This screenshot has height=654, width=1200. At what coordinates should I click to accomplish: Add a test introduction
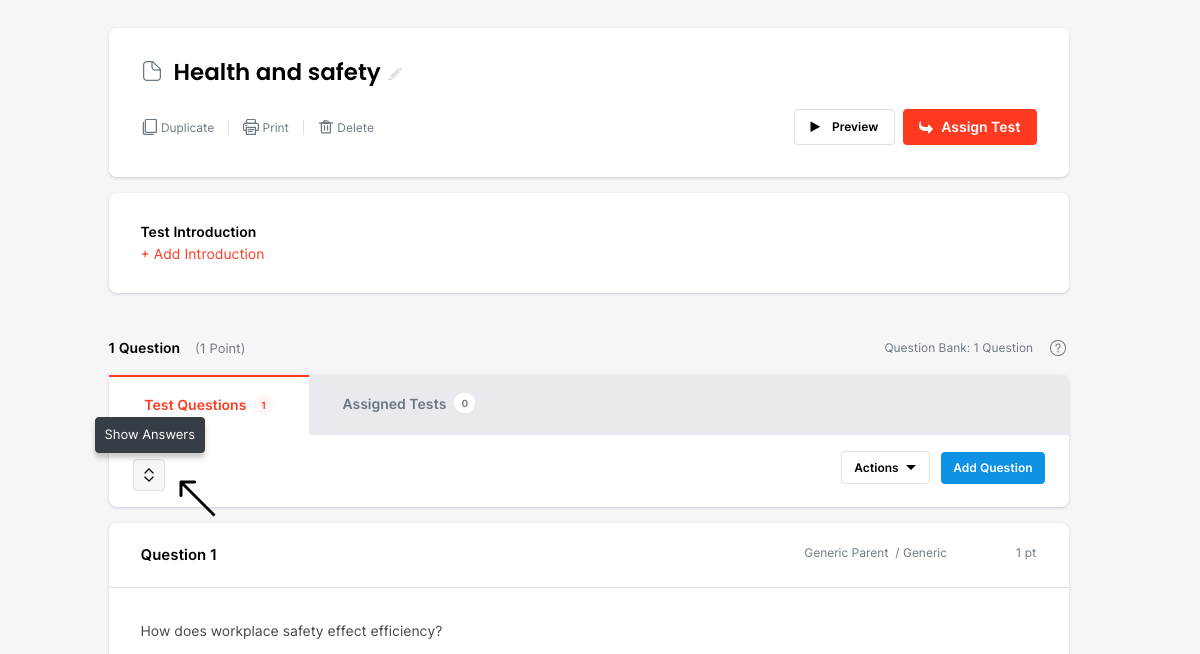(x=203, y=254)
